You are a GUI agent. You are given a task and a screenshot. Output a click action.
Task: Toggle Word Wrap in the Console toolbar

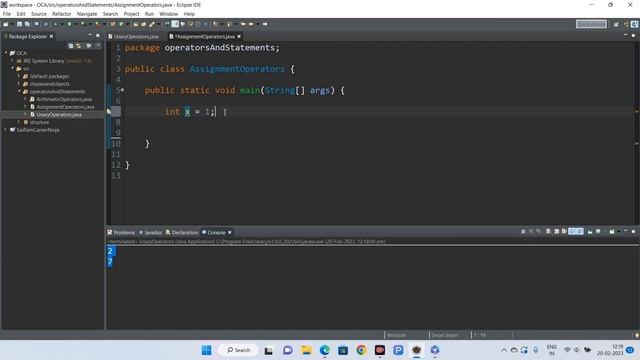(564, 231)
